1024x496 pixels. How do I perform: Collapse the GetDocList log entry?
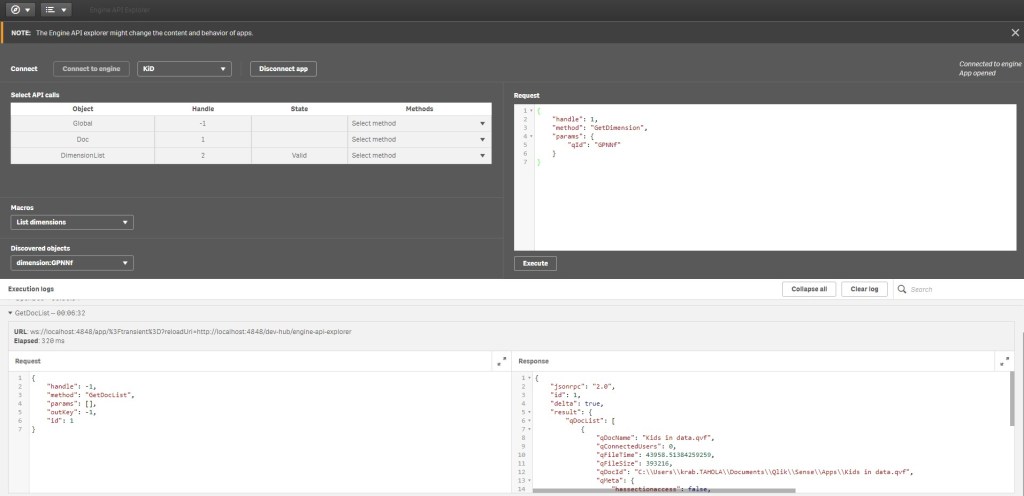[x=10, y=313]
